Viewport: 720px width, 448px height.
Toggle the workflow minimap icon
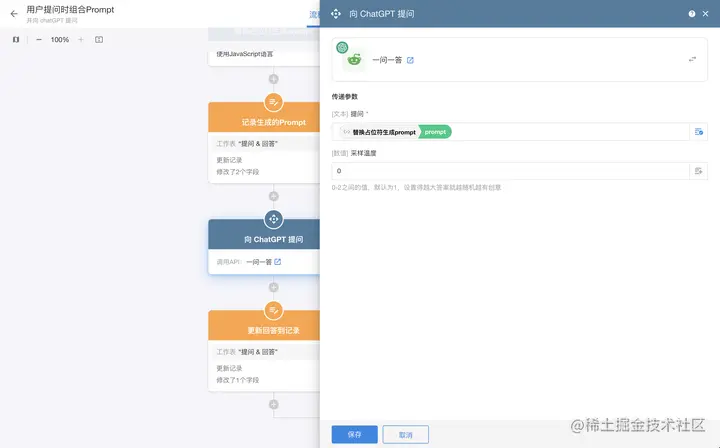click(x=16, y=39)
